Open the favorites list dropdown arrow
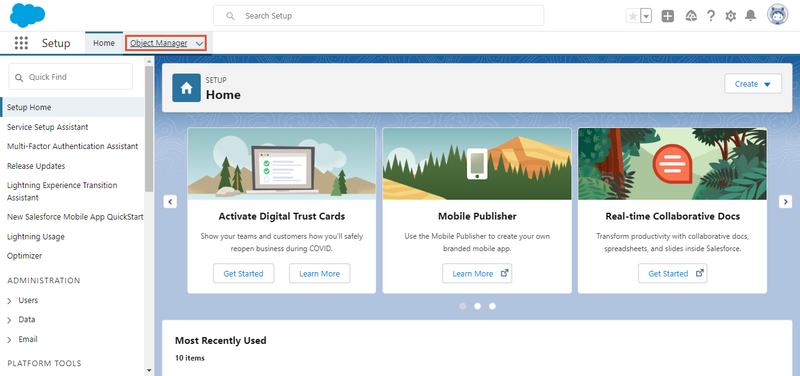 coord(646,16)
